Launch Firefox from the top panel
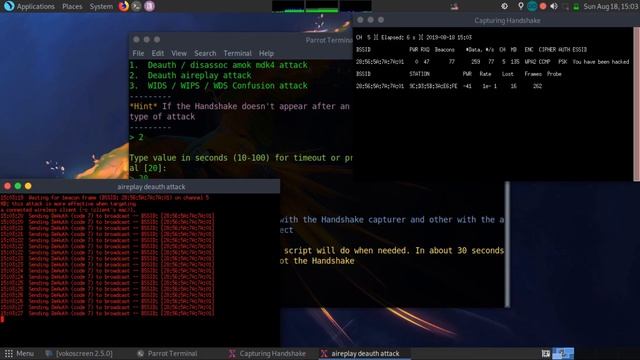This screenshot has height=360, width=640. (123, 6)
